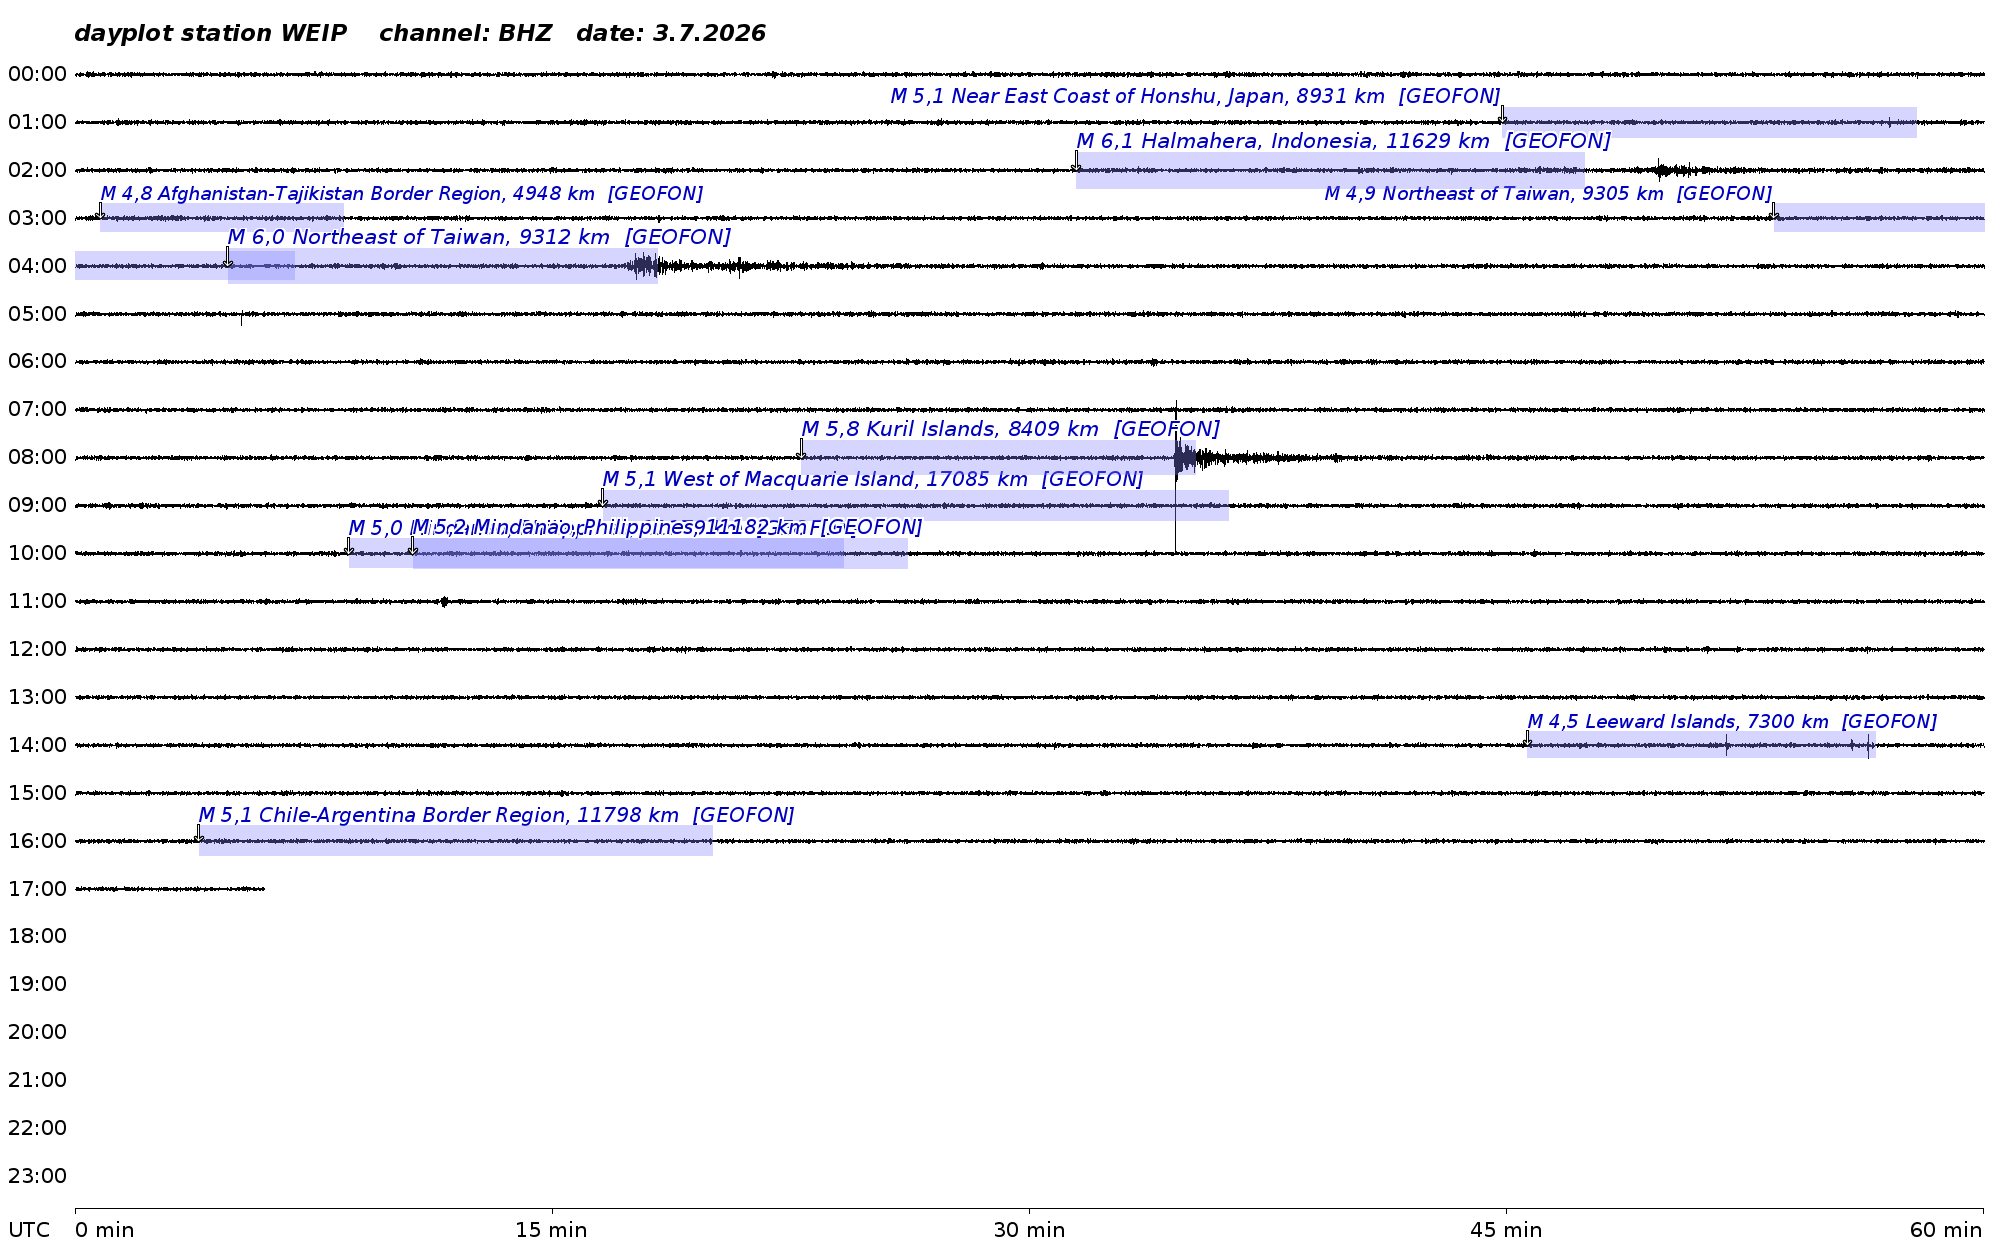Click the 07:00 hour label

pyautogui.click(x=37, y=409)
